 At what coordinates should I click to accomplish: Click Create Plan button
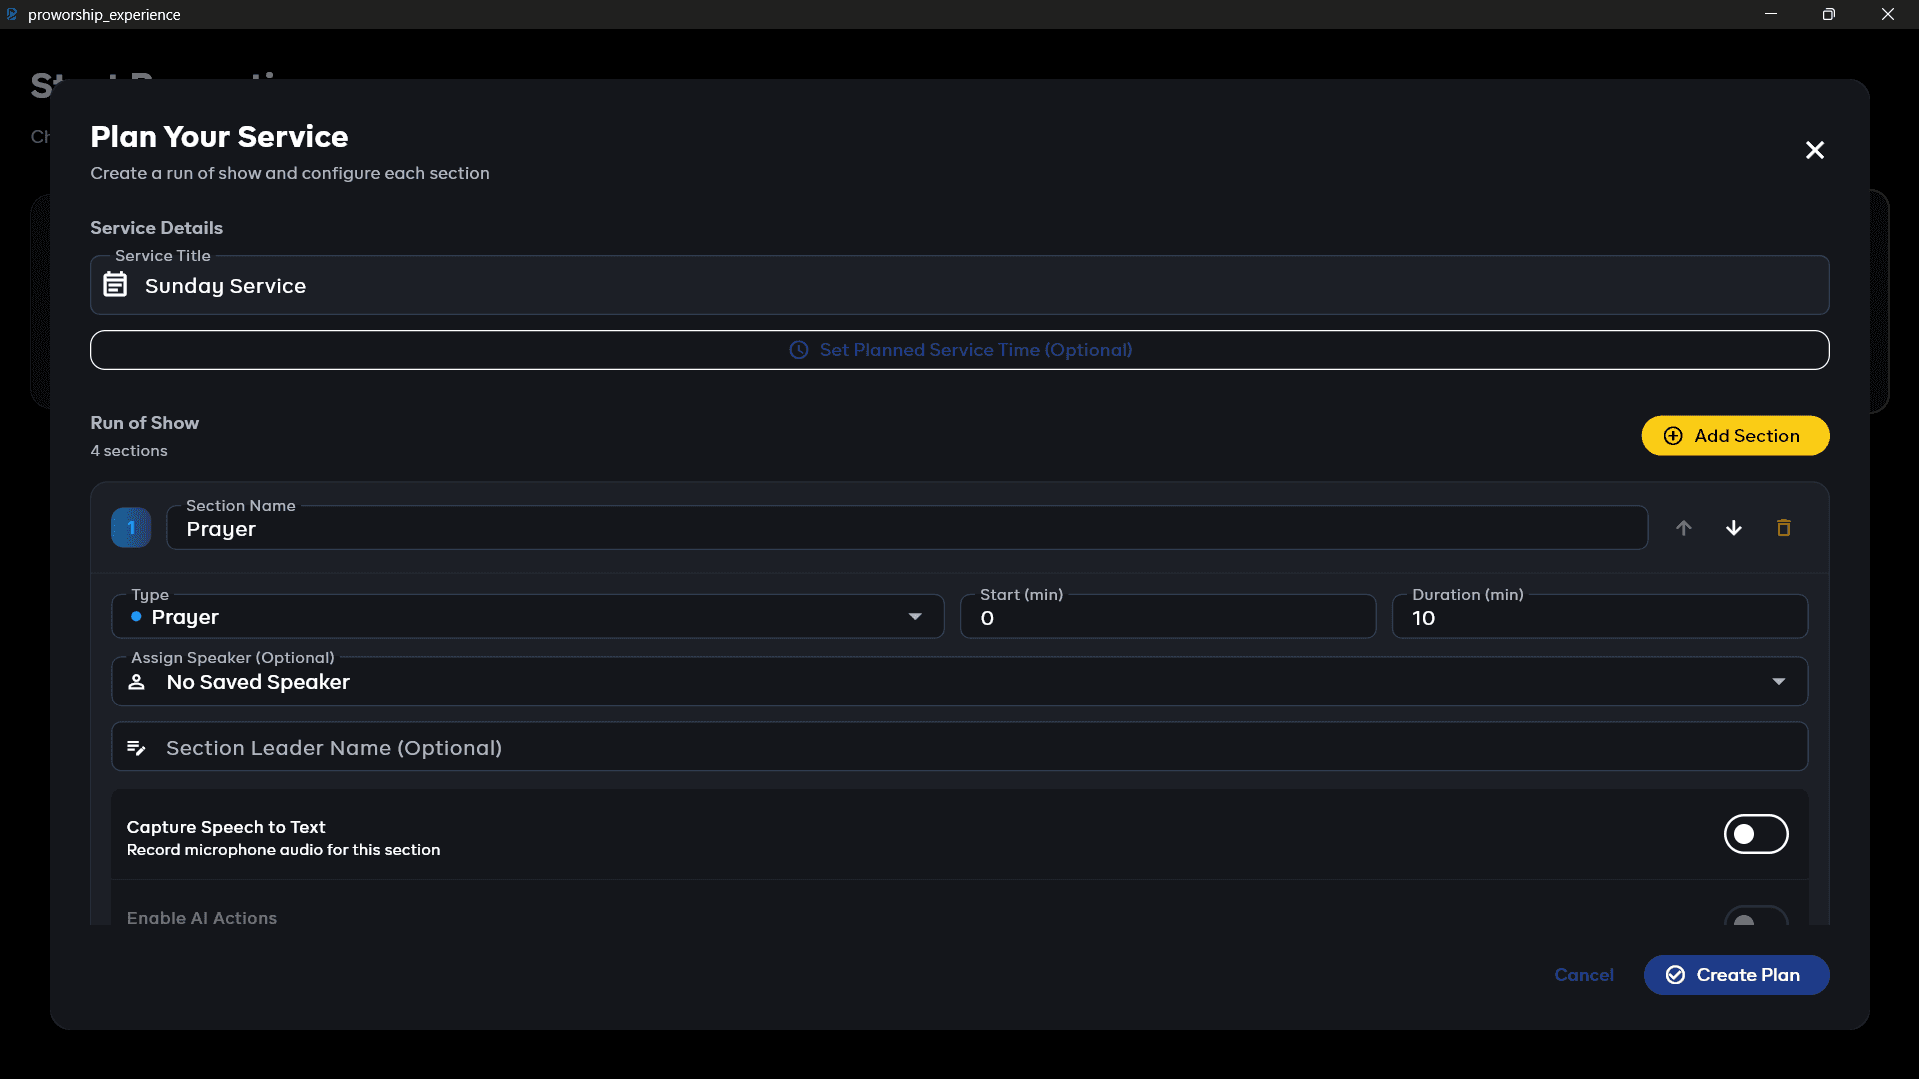coord(1736,975)
